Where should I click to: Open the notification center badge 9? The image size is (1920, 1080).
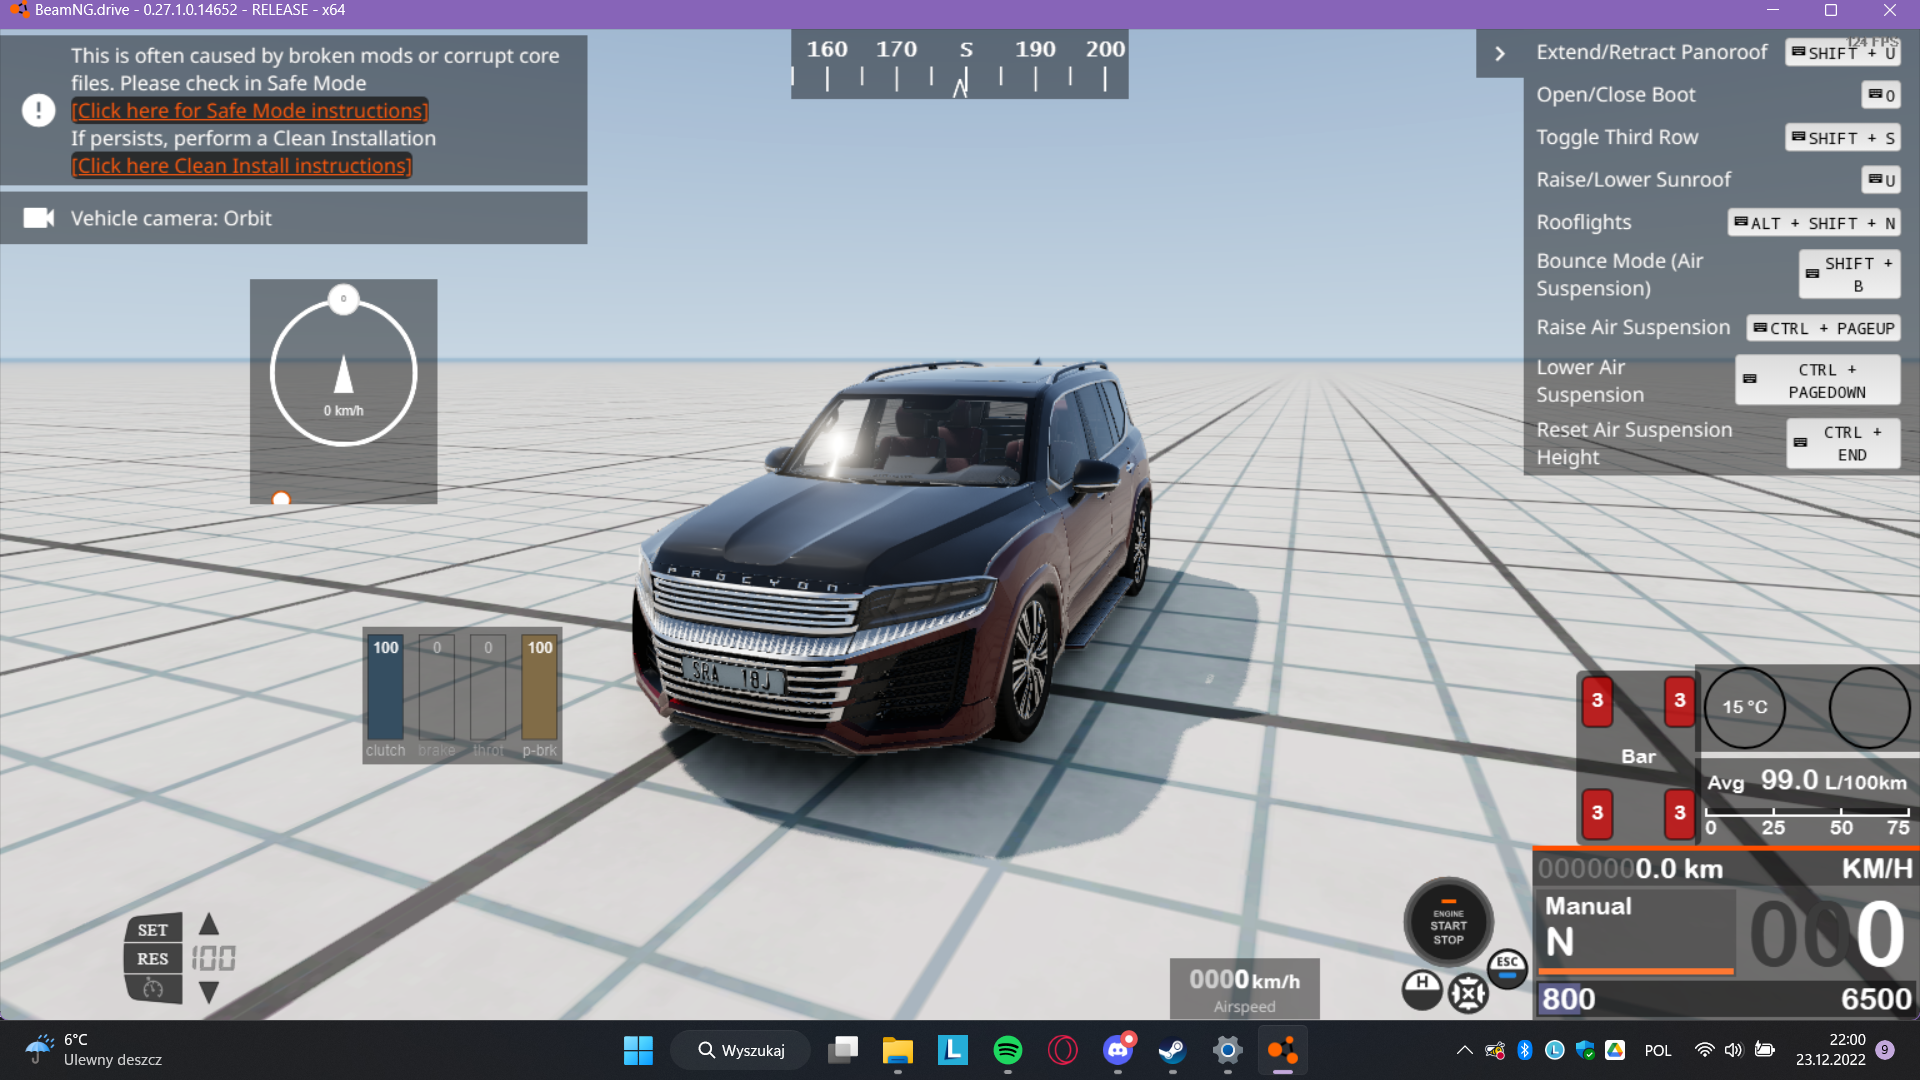click(1885, 1050)
